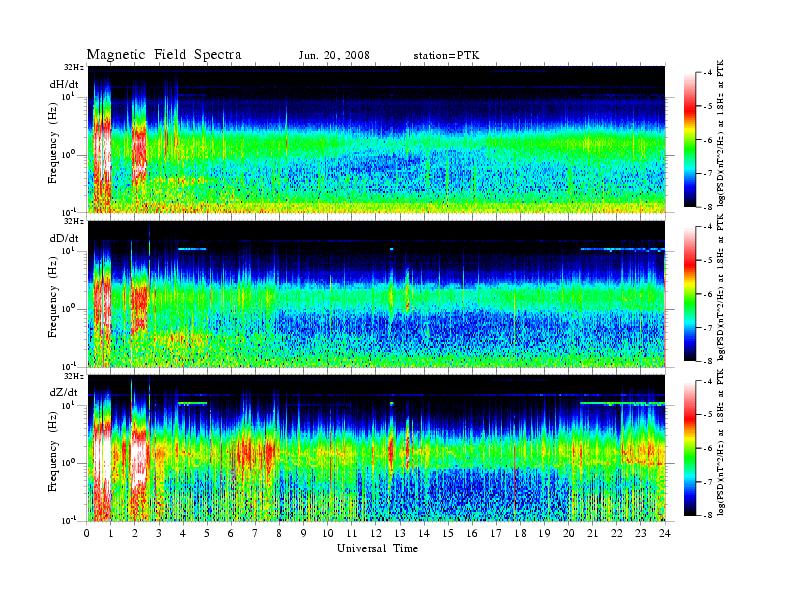Image resolution: width=792 pixels, height=612 pixels.
Task: Click hour "24" on the Universal Time axis
Action: click(x=665, y=533)
